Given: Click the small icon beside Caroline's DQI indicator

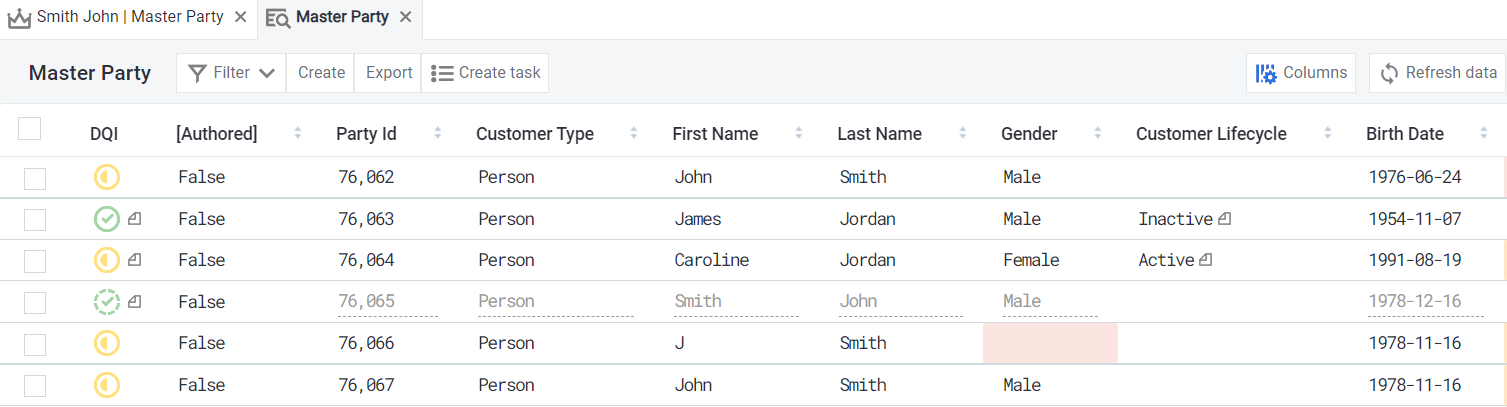Looking at the screenshot, I should [134, 260].
